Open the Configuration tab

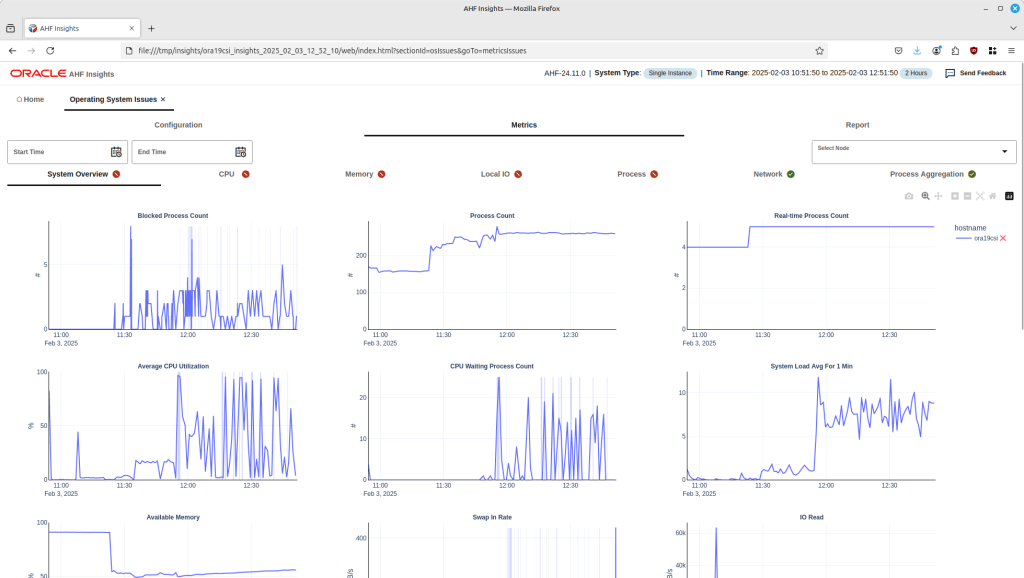click(178, 125)
